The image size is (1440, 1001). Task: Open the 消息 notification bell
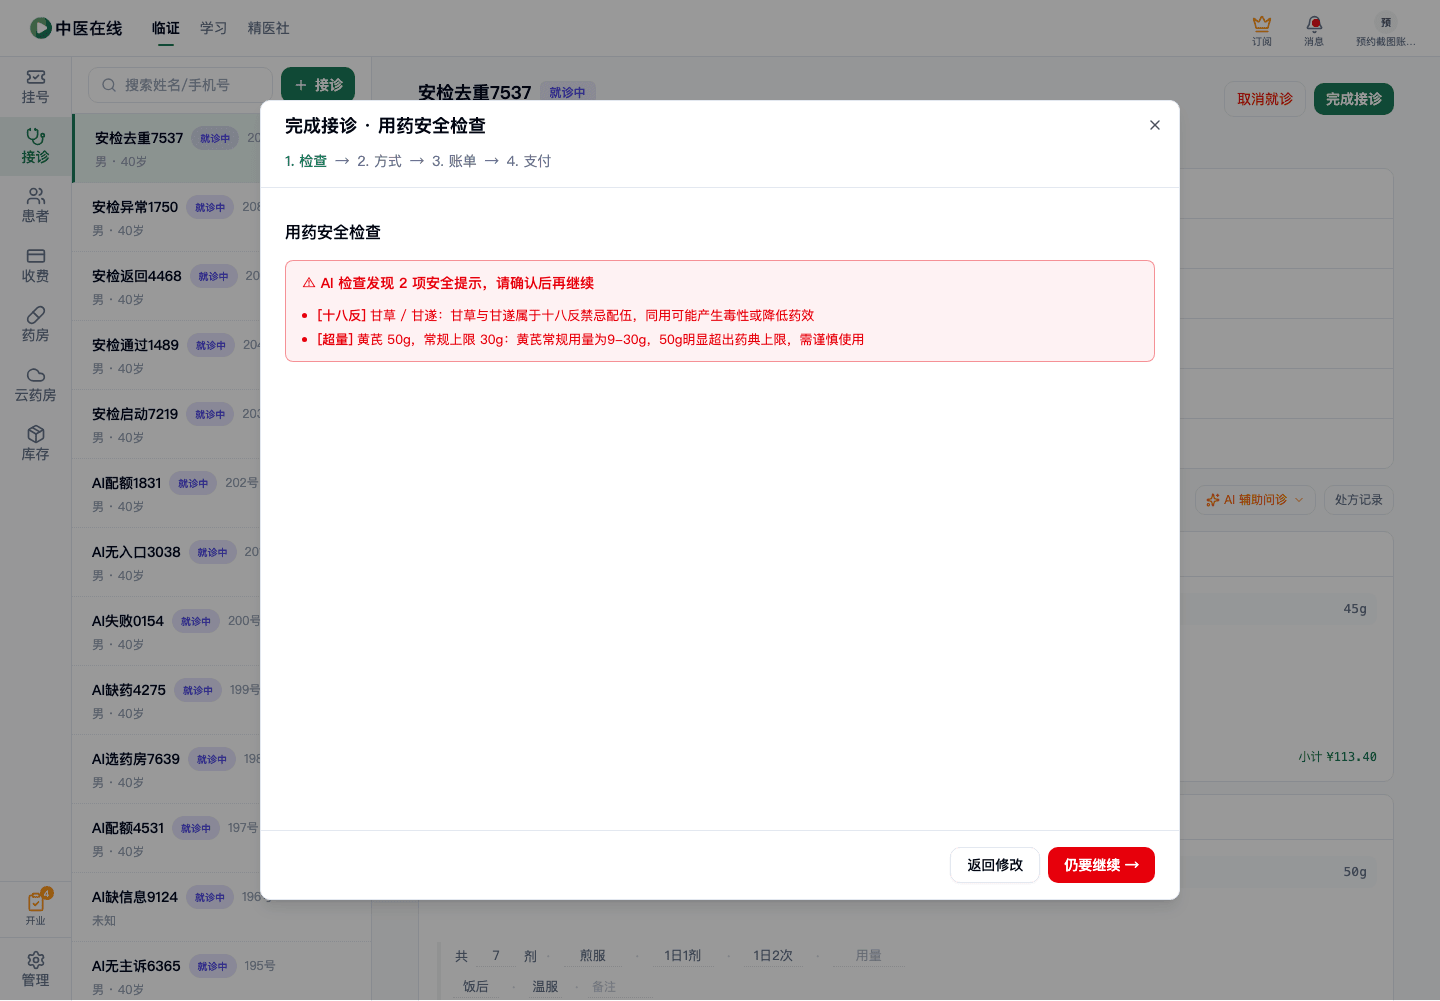pyautogui.click(x=1314, y=30)
